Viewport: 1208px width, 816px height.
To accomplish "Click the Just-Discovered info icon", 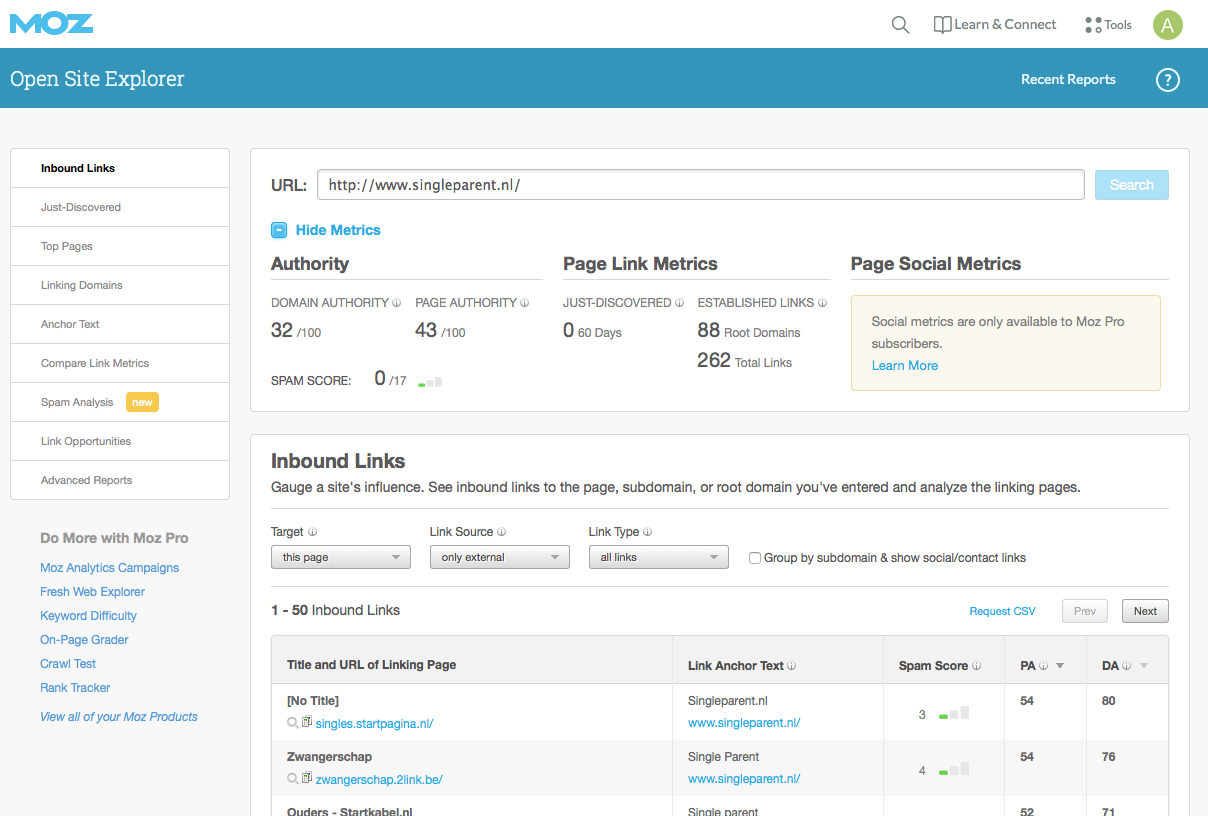I will (x=680, y=303).
